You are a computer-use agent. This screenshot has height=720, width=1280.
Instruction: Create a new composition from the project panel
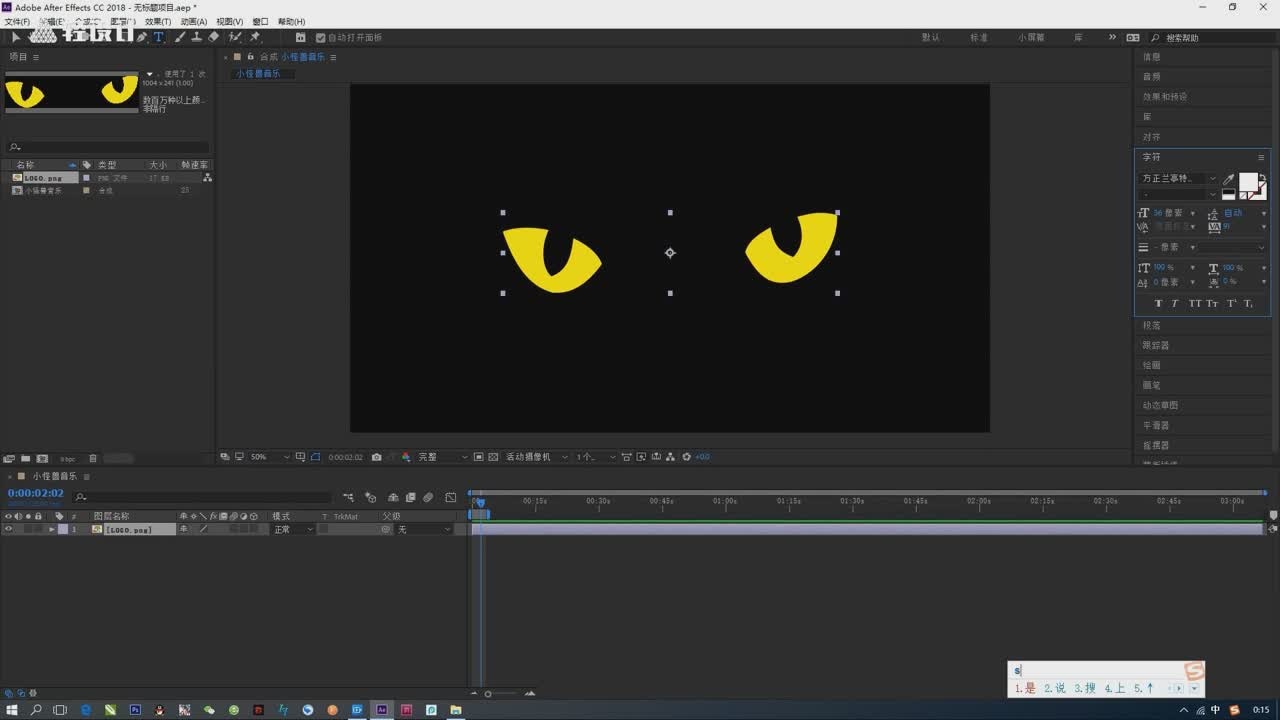coord(44,458)
